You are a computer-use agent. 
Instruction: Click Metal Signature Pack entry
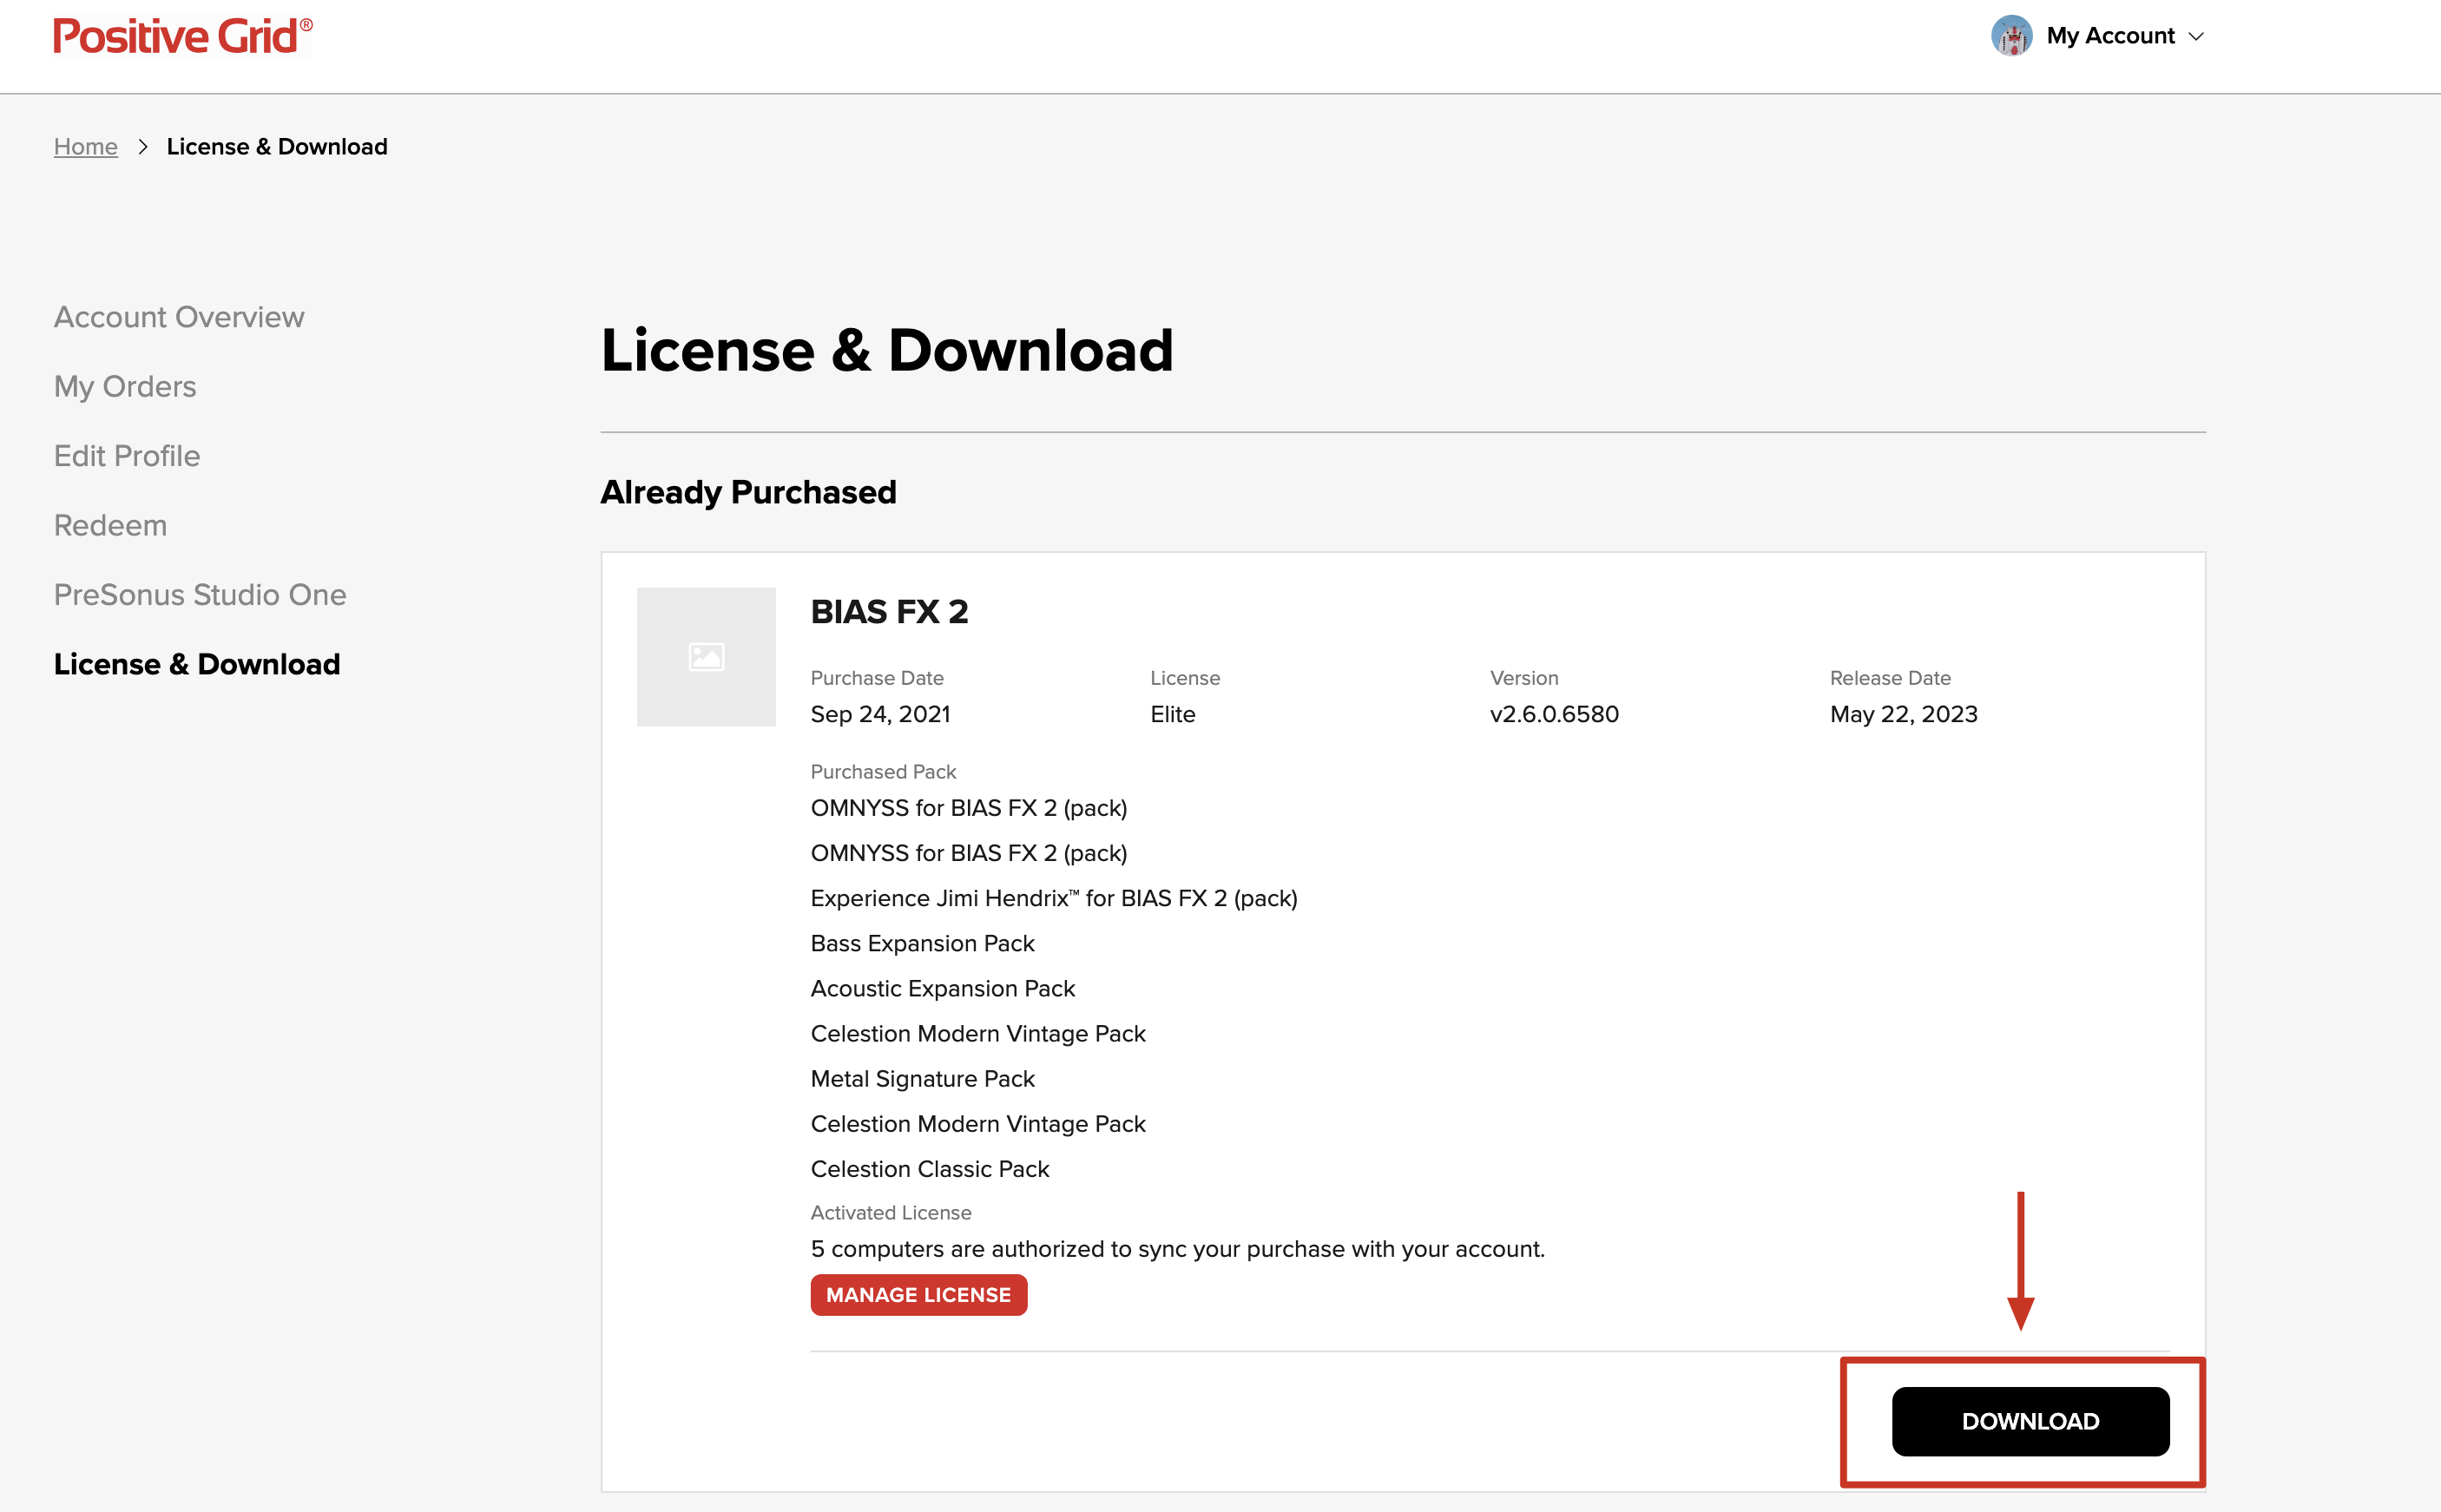click(922, 1079)
